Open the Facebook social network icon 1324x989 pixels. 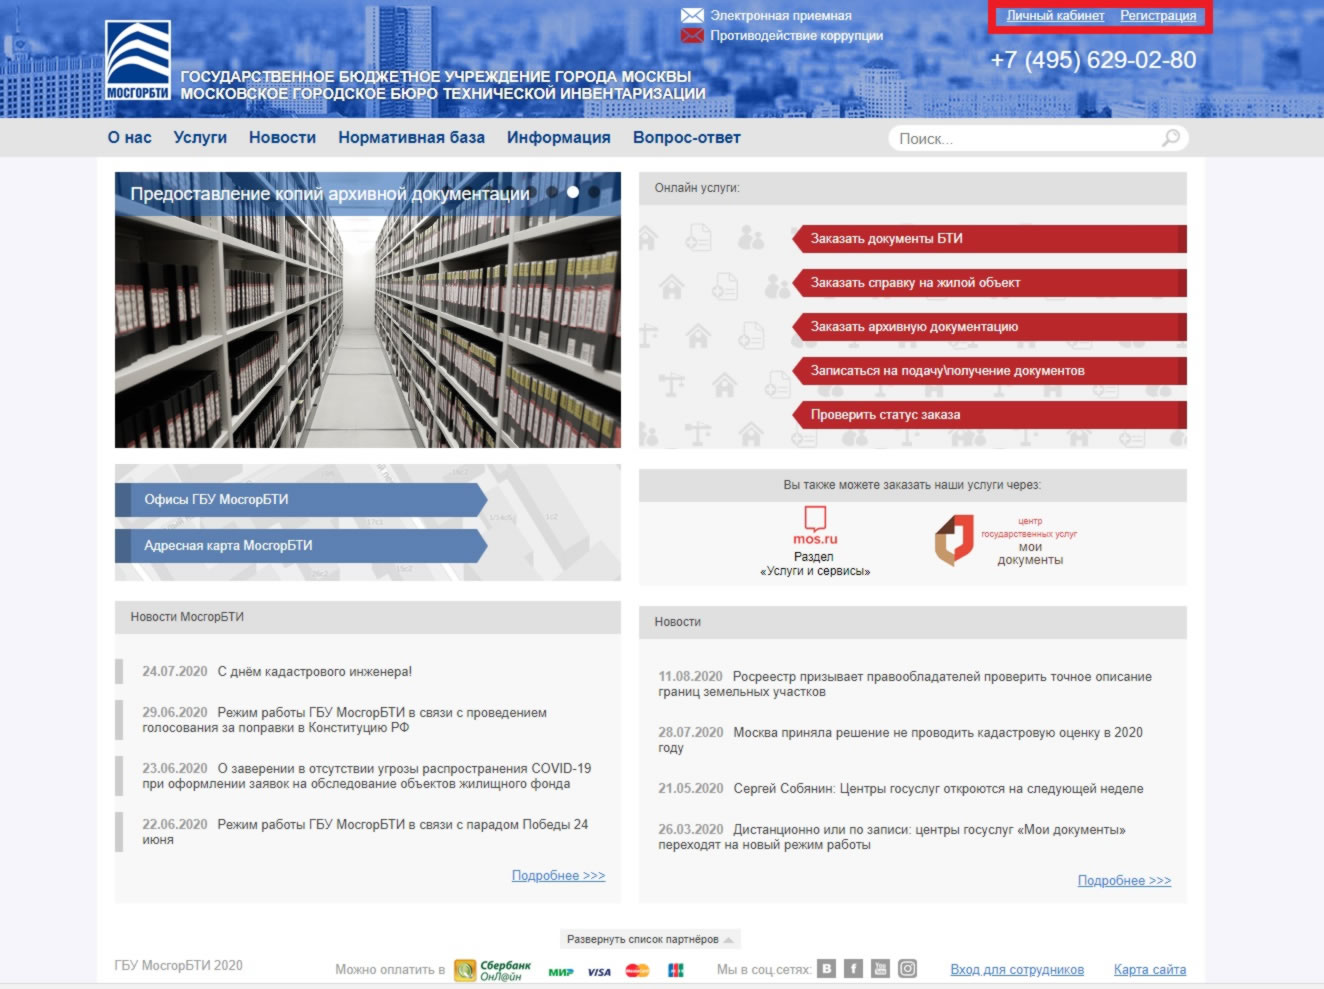853,968
